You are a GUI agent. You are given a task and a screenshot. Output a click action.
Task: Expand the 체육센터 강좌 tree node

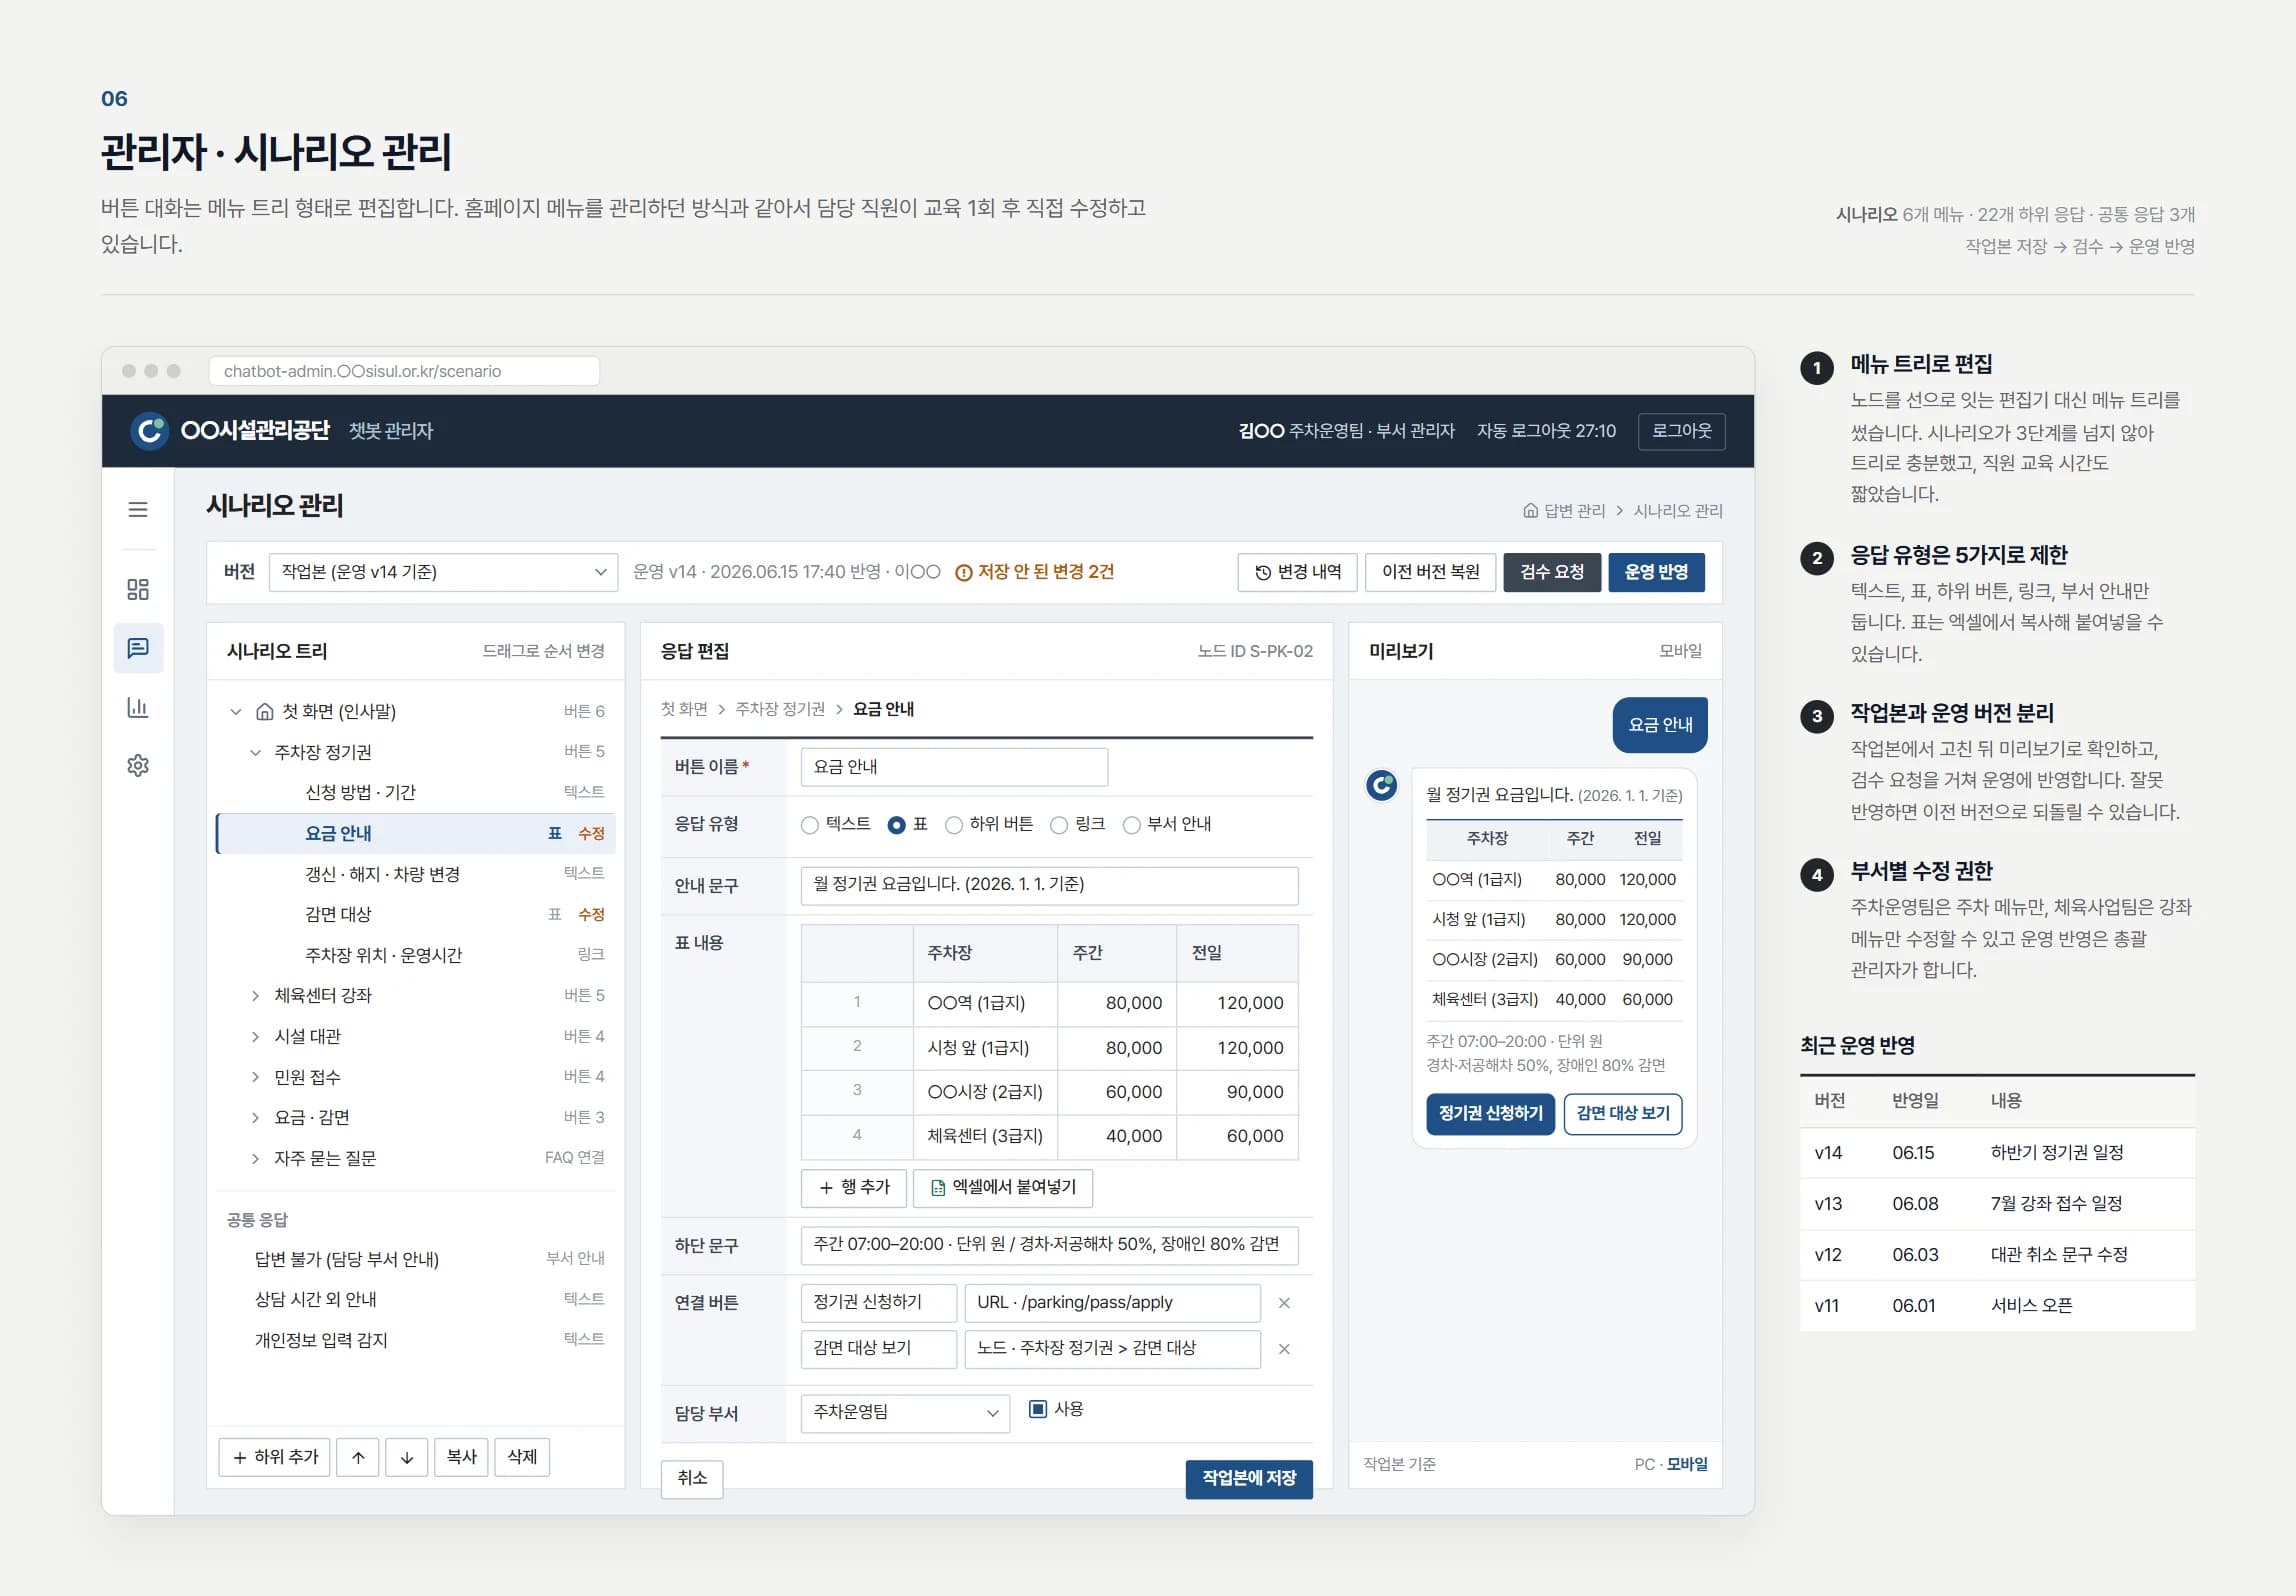click(255, 995)
